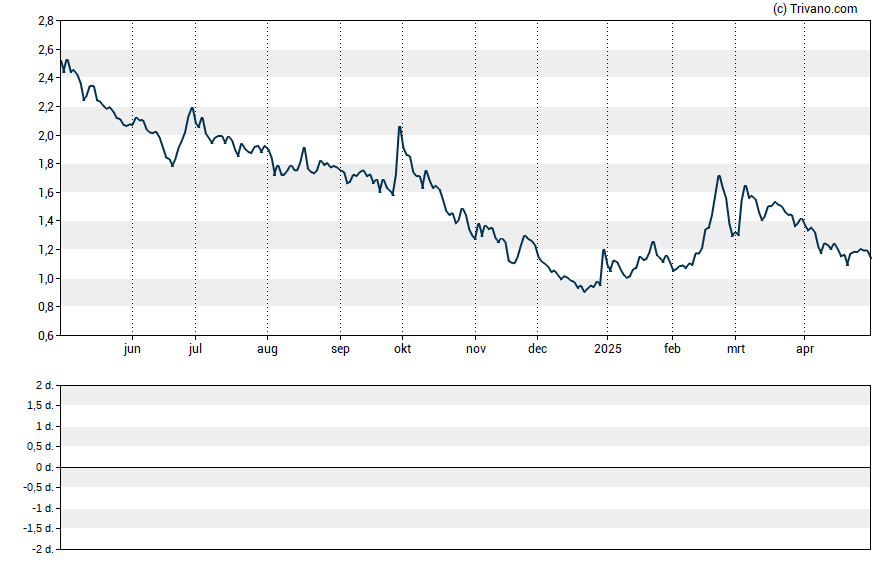
Task: Click the lowest price point before 2025
Action: point(584,292)
